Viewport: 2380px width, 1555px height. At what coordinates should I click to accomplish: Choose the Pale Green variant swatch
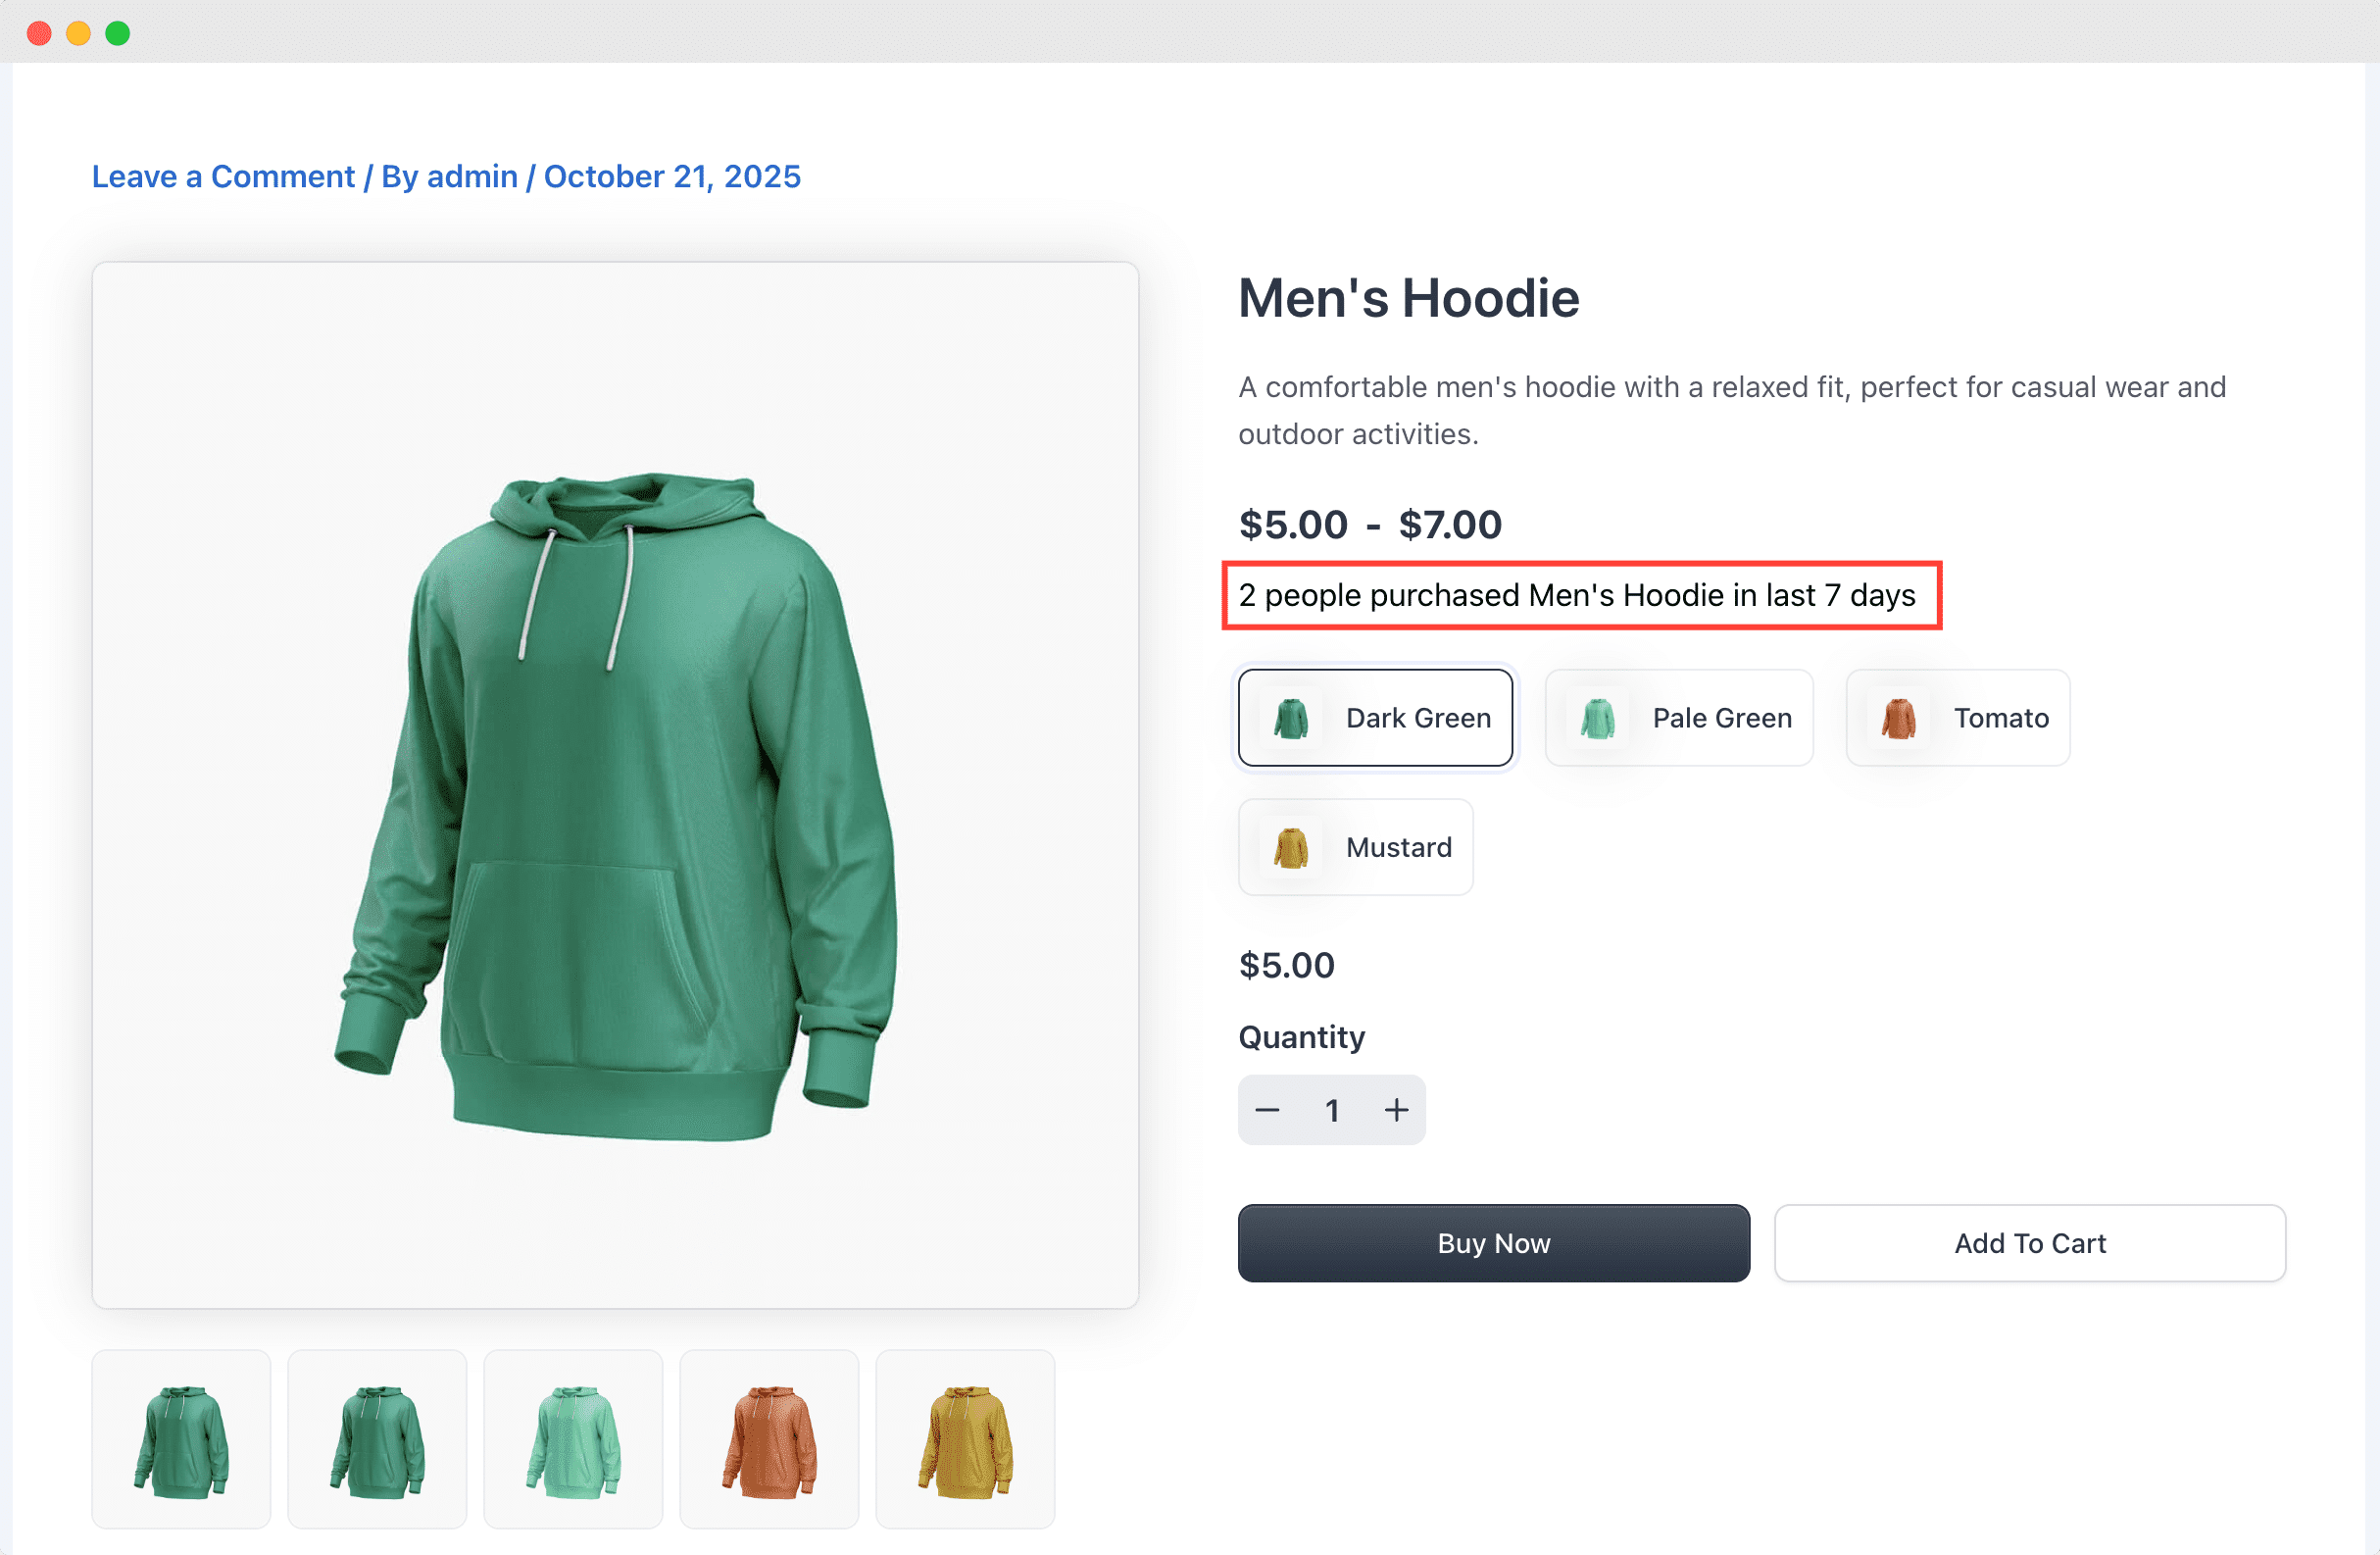point(1678,718)
